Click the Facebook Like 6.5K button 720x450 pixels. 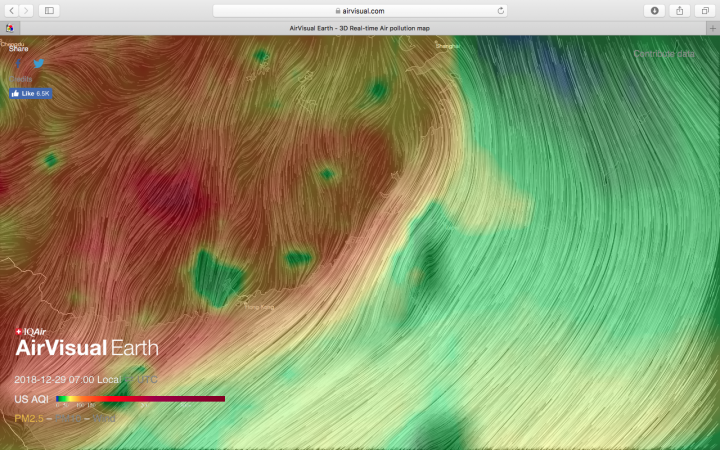[30, 94]
